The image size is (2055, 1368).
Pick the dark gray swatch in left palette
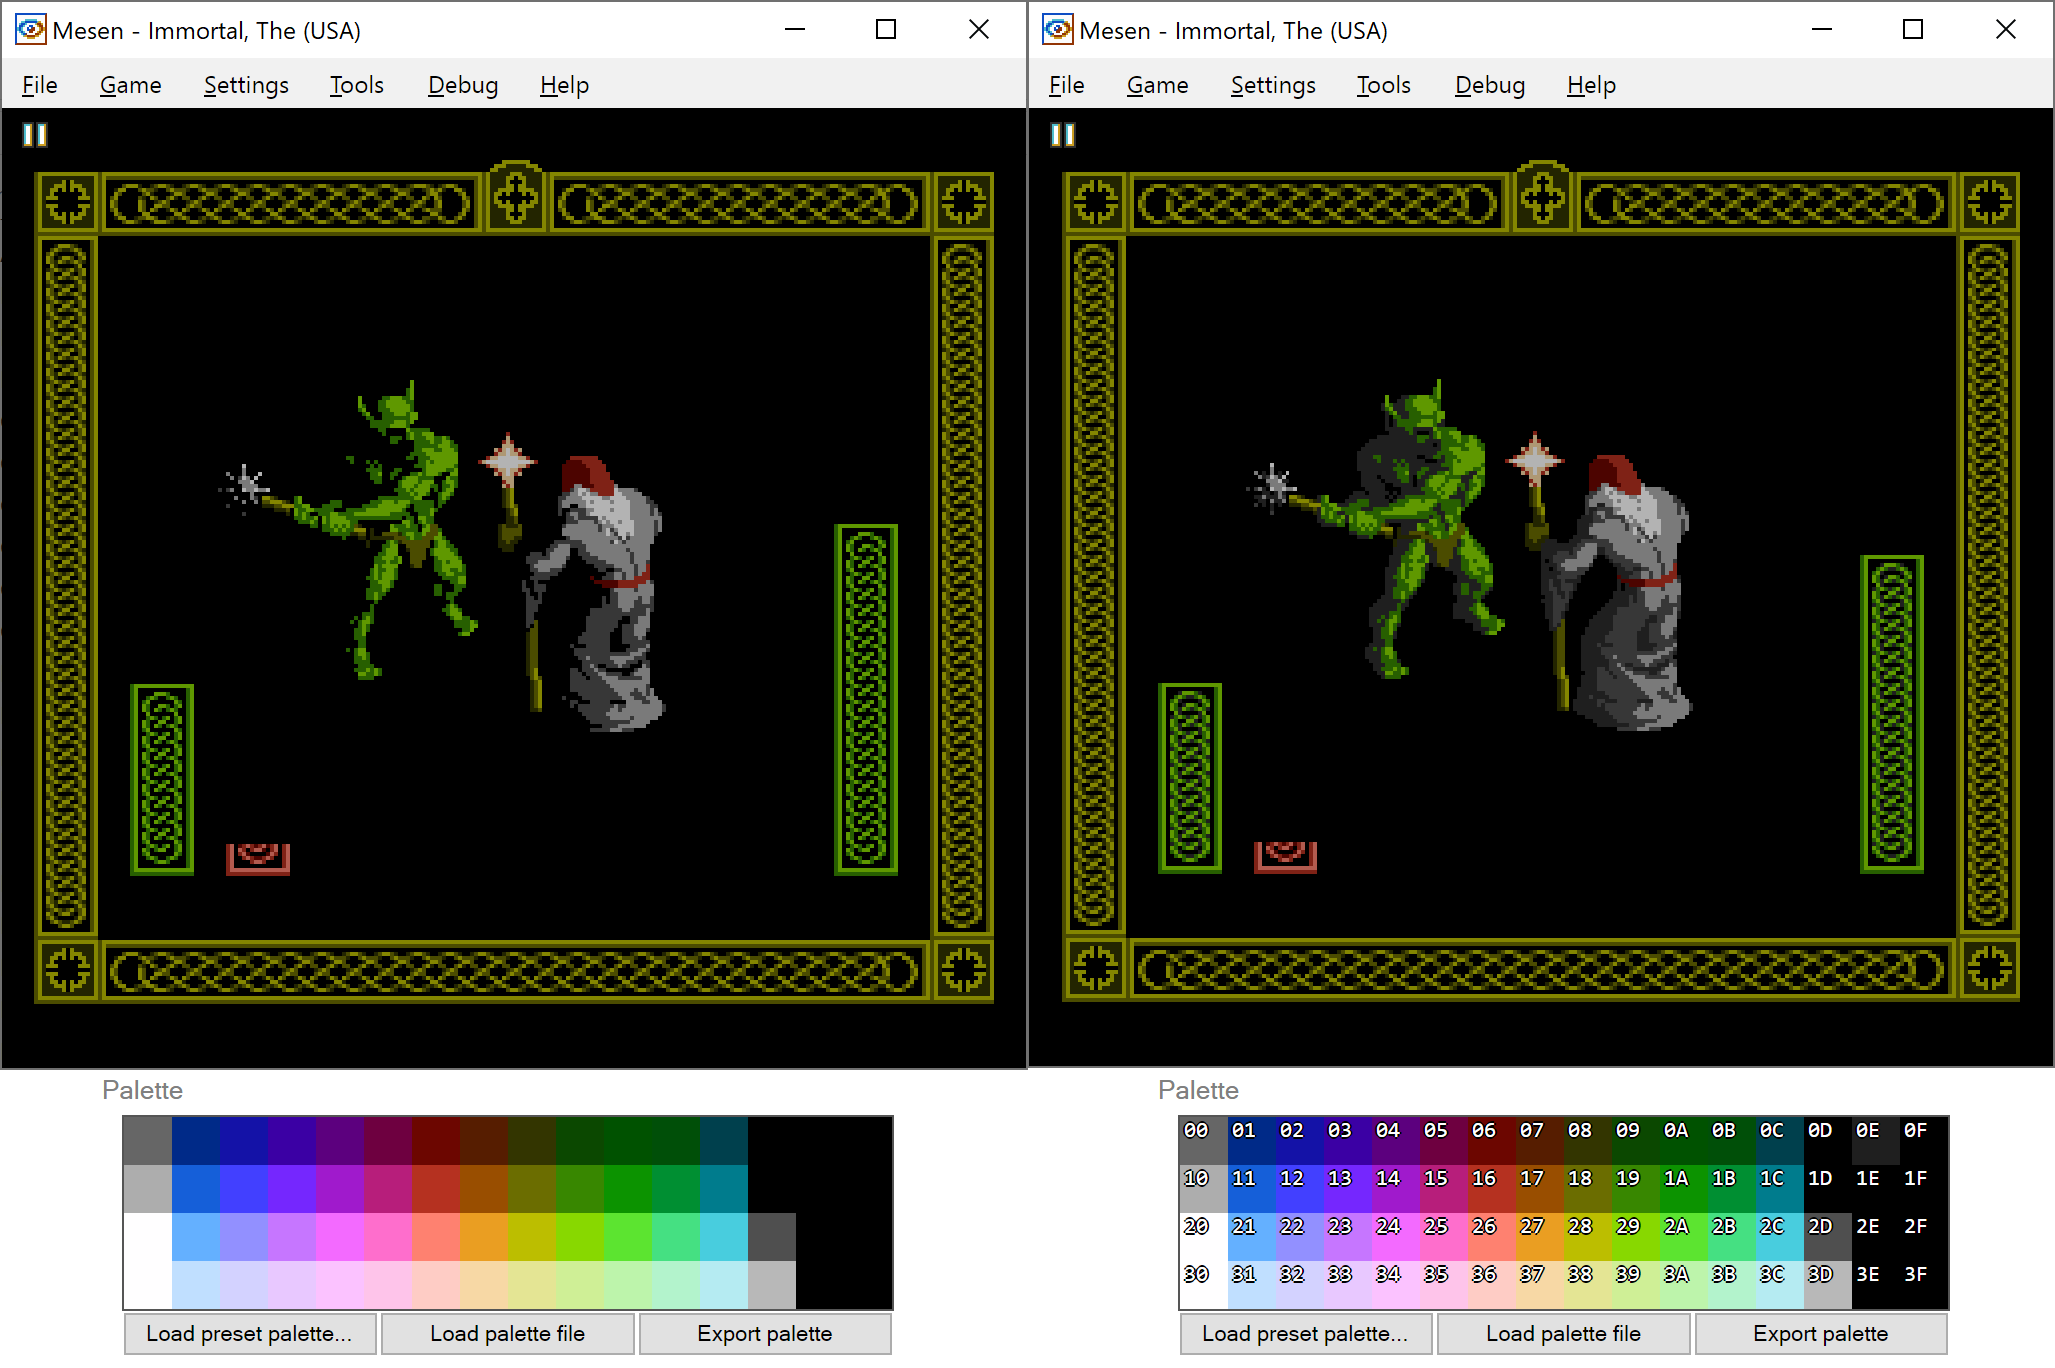772,1237
